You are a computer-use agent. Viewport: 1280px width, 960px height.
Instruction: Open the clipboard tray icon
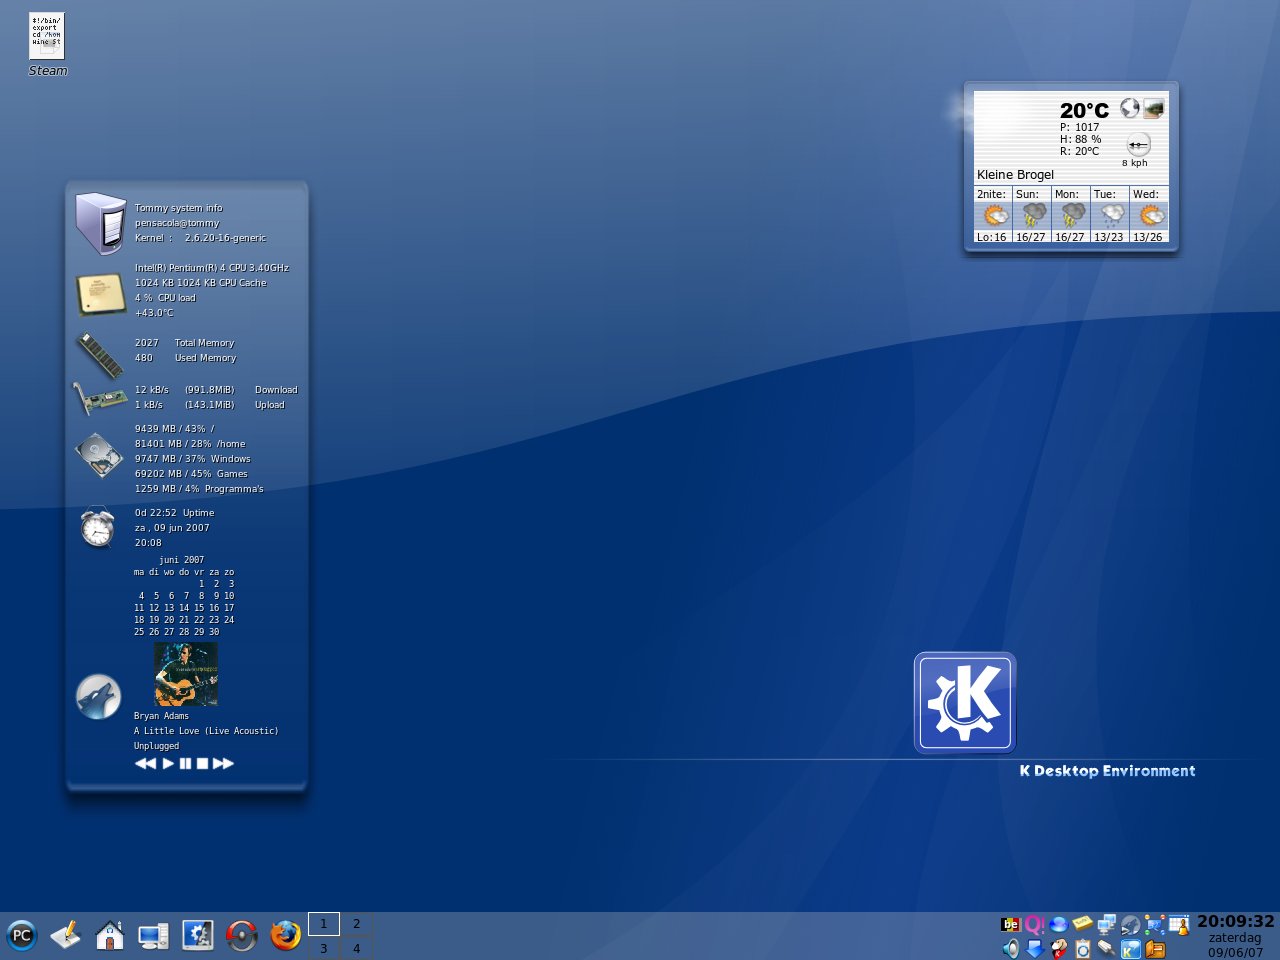(1083, 949)
